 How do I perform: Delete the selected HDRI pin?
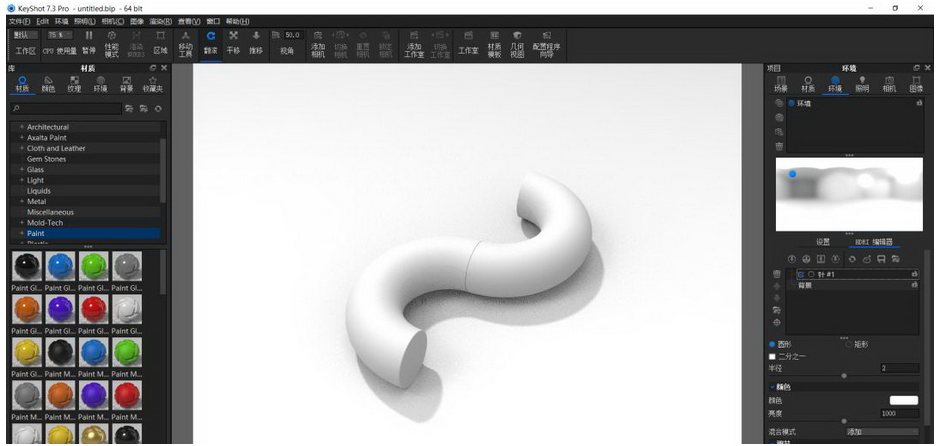777,274
